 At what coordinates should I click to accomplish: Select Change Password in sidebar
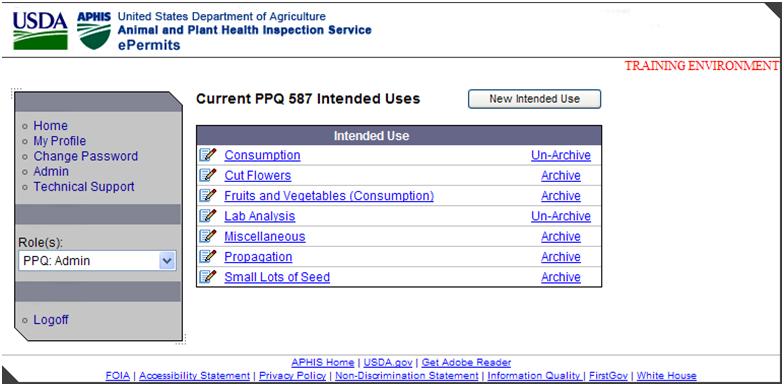point(86,156)
